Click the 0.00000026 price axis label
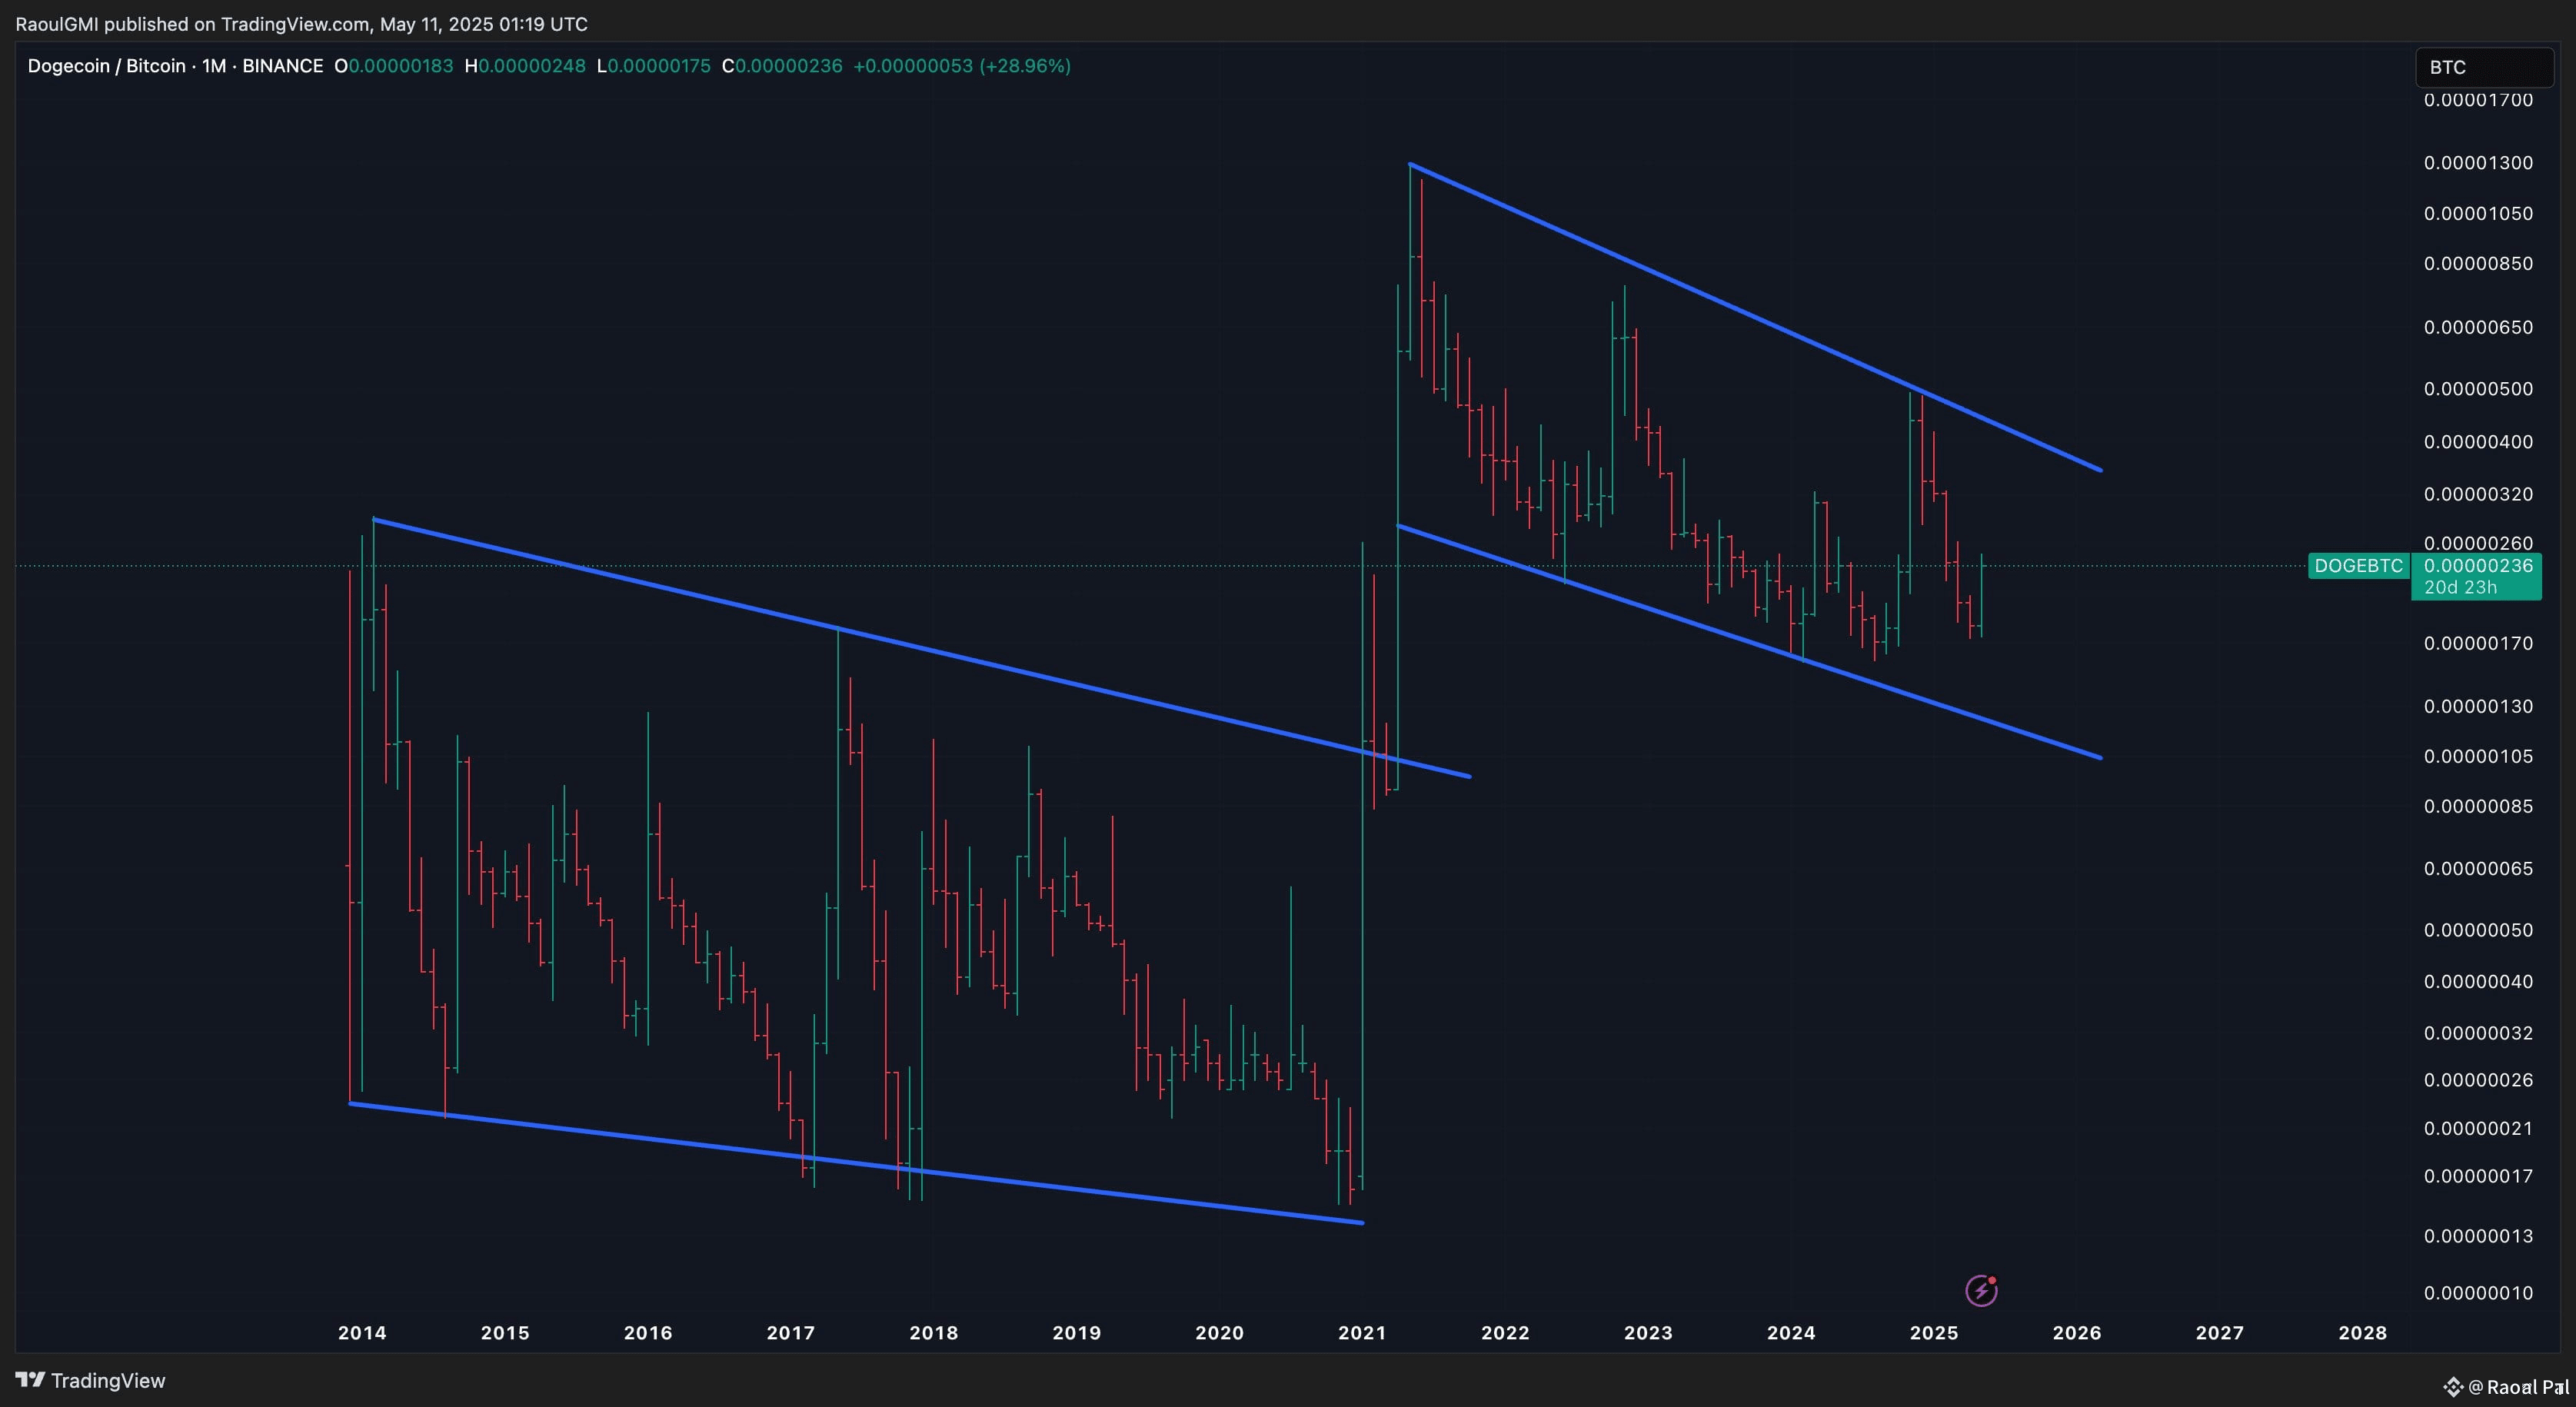Screen dimensions: 2576x1407 (x=2478, y=1080)
